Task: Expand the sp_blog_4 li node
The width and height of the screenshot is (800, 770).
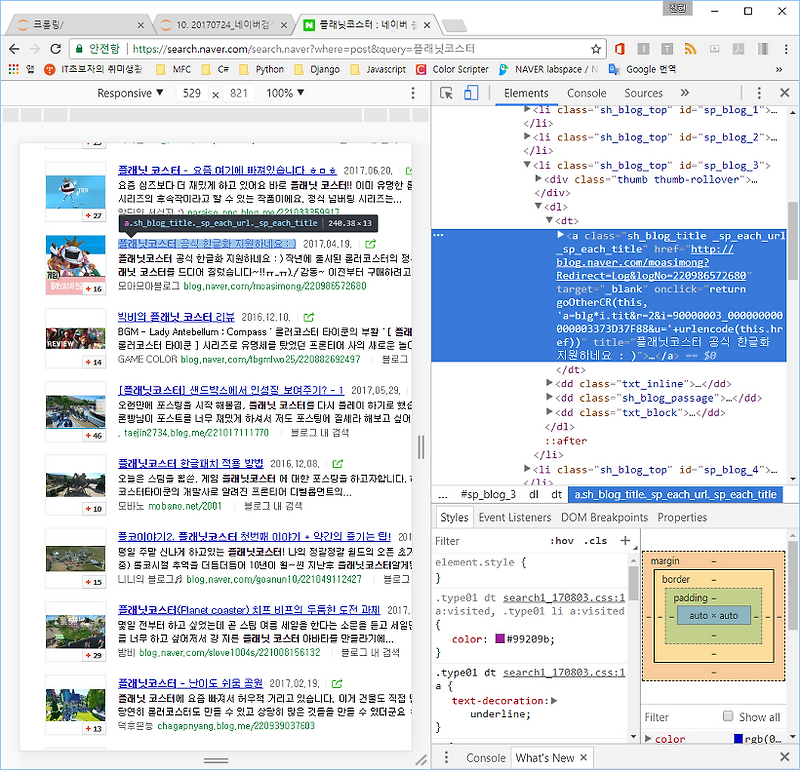Action: (527, 468)
